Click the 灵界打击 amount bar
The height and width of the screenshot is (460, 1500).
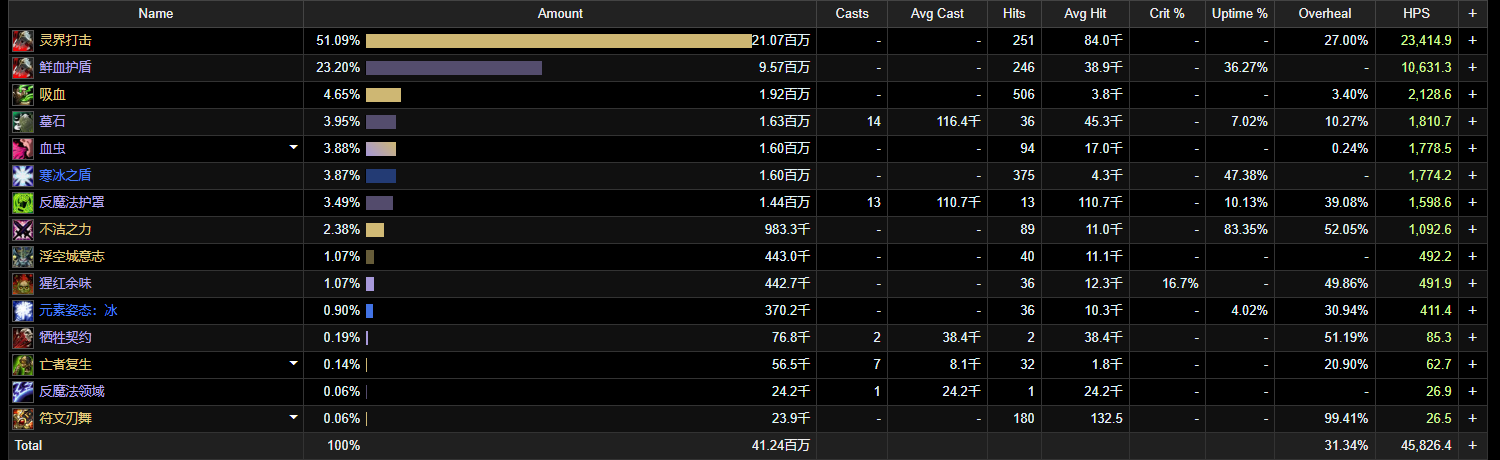point(558,41)
